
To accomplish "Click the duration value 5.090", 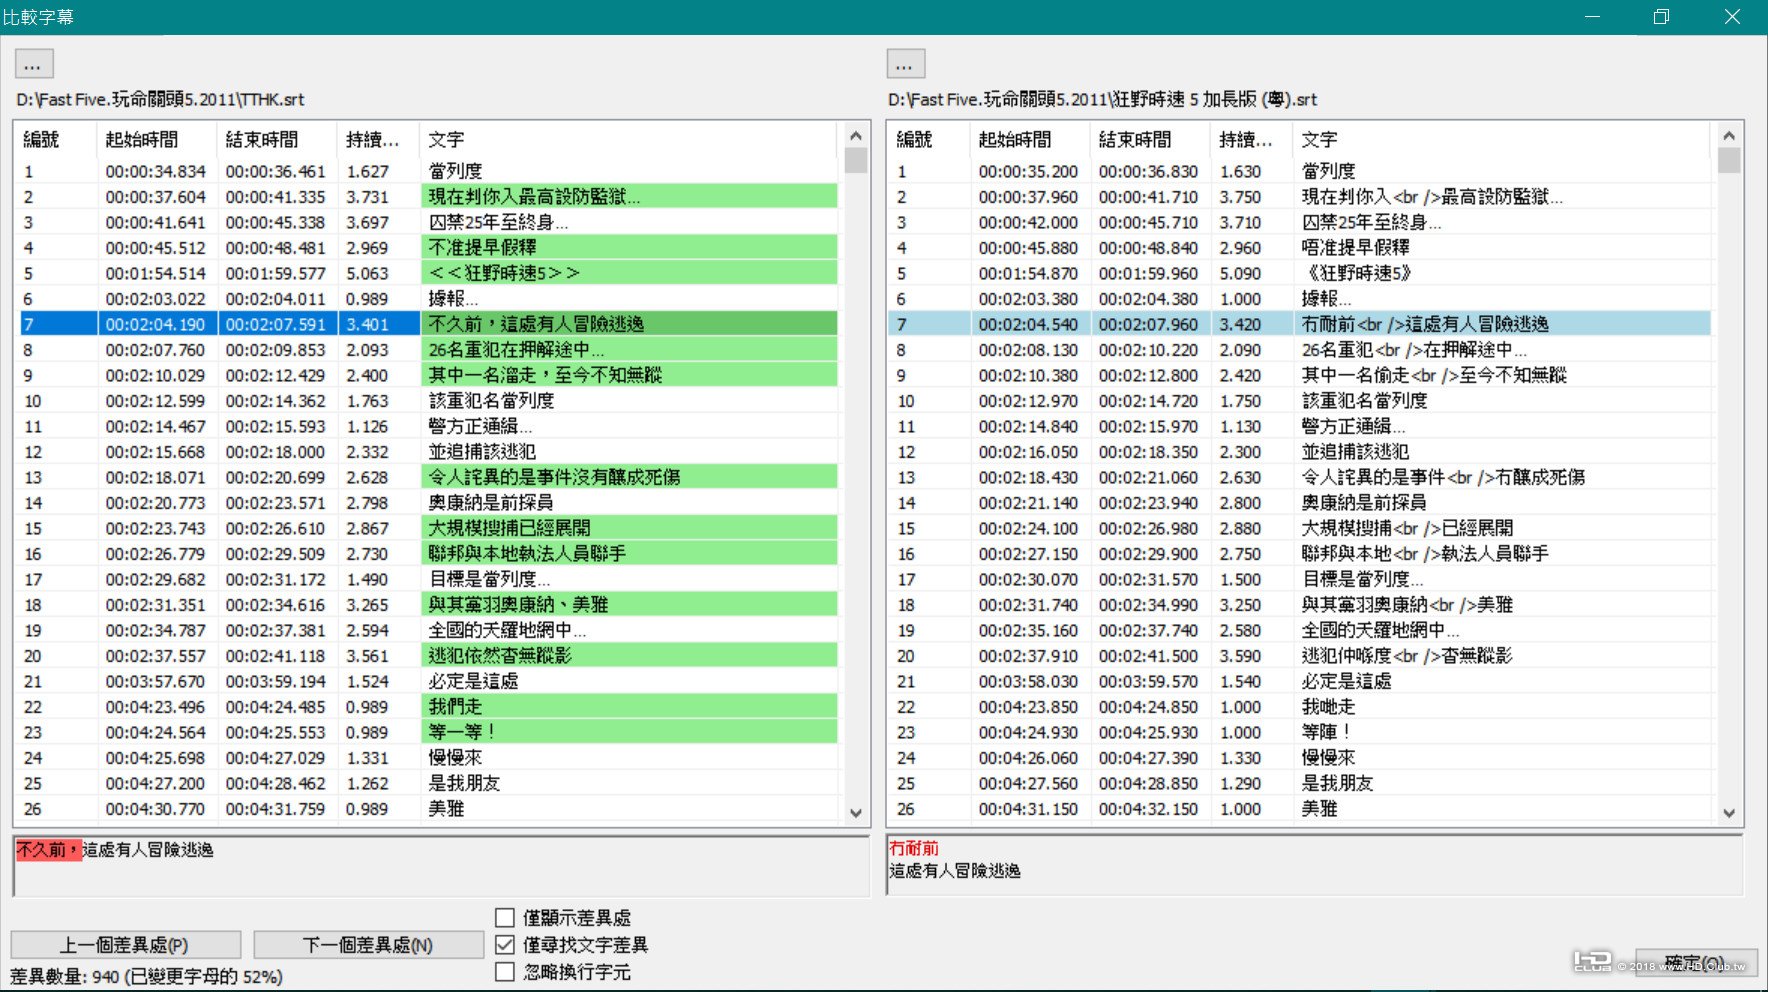I will tap(1240, 273).
